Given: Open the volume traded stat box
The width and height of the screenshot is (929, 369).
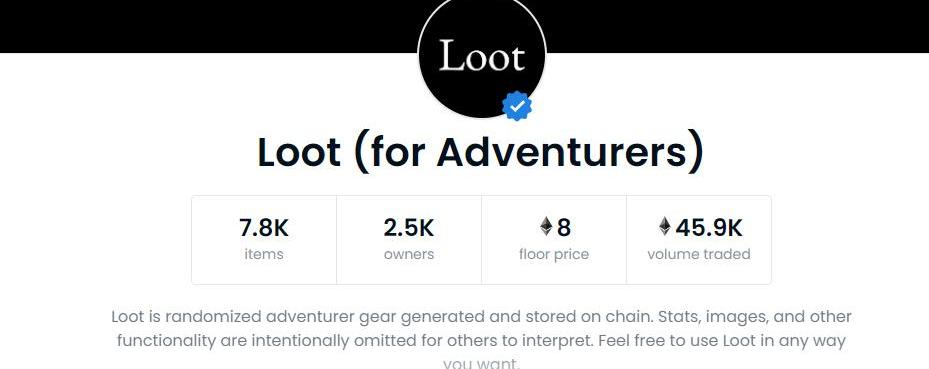Looking at the screenshot, I should tap(699, 240).
